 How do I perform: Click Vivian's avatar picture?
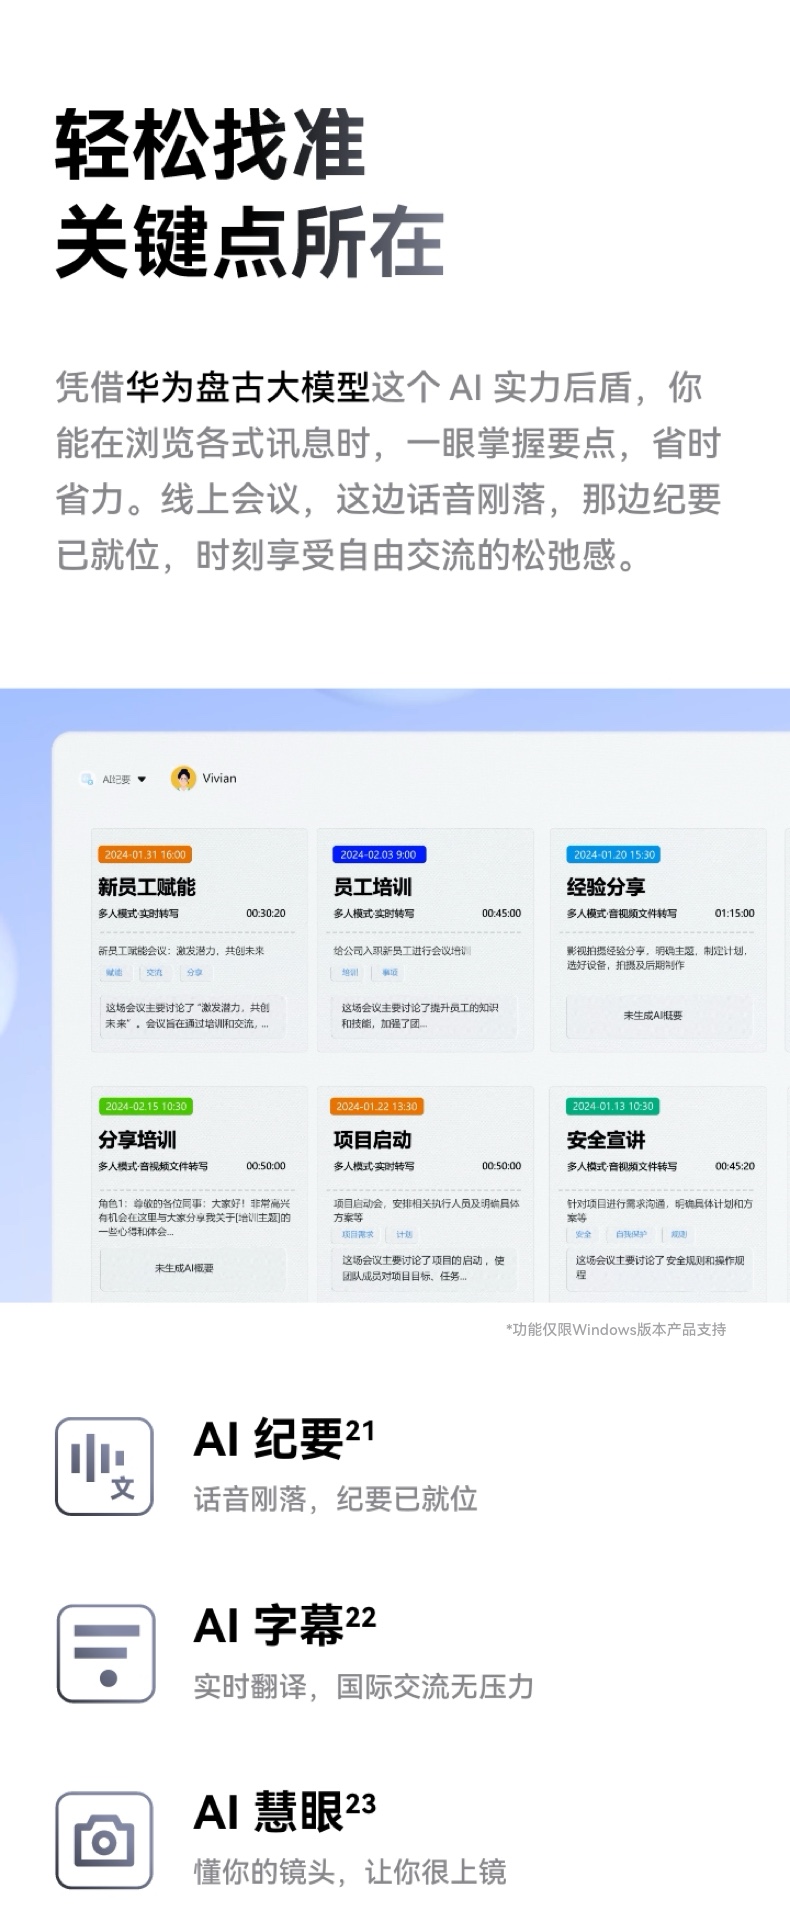click(x=183, y=778)
